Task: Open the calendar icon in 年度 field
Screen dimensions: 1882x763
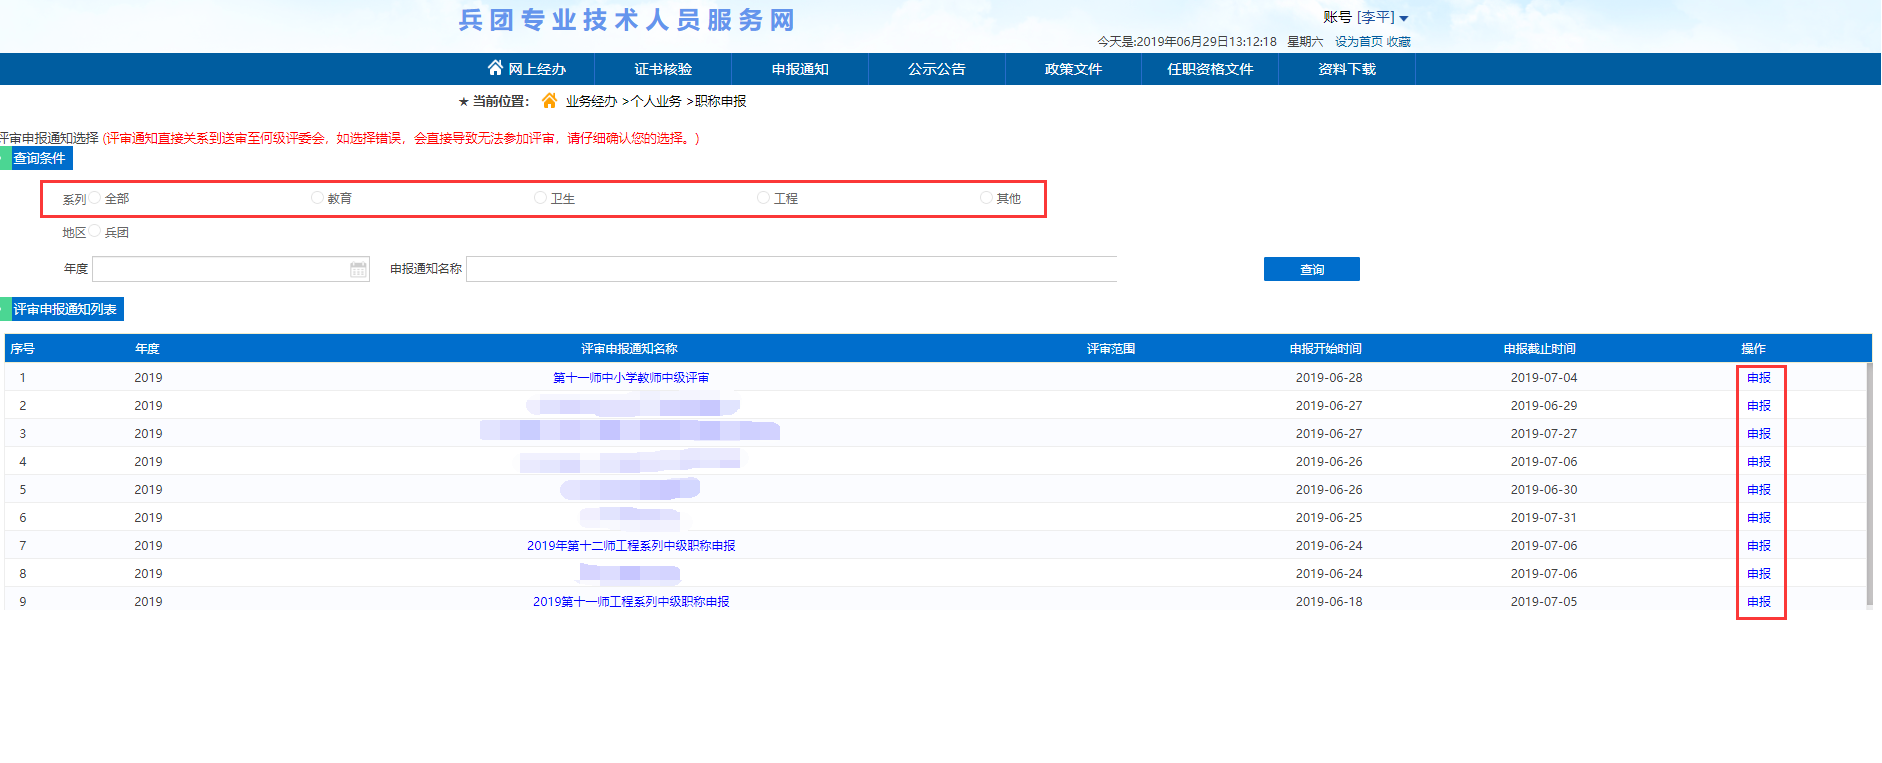Action: click(358, 269)
